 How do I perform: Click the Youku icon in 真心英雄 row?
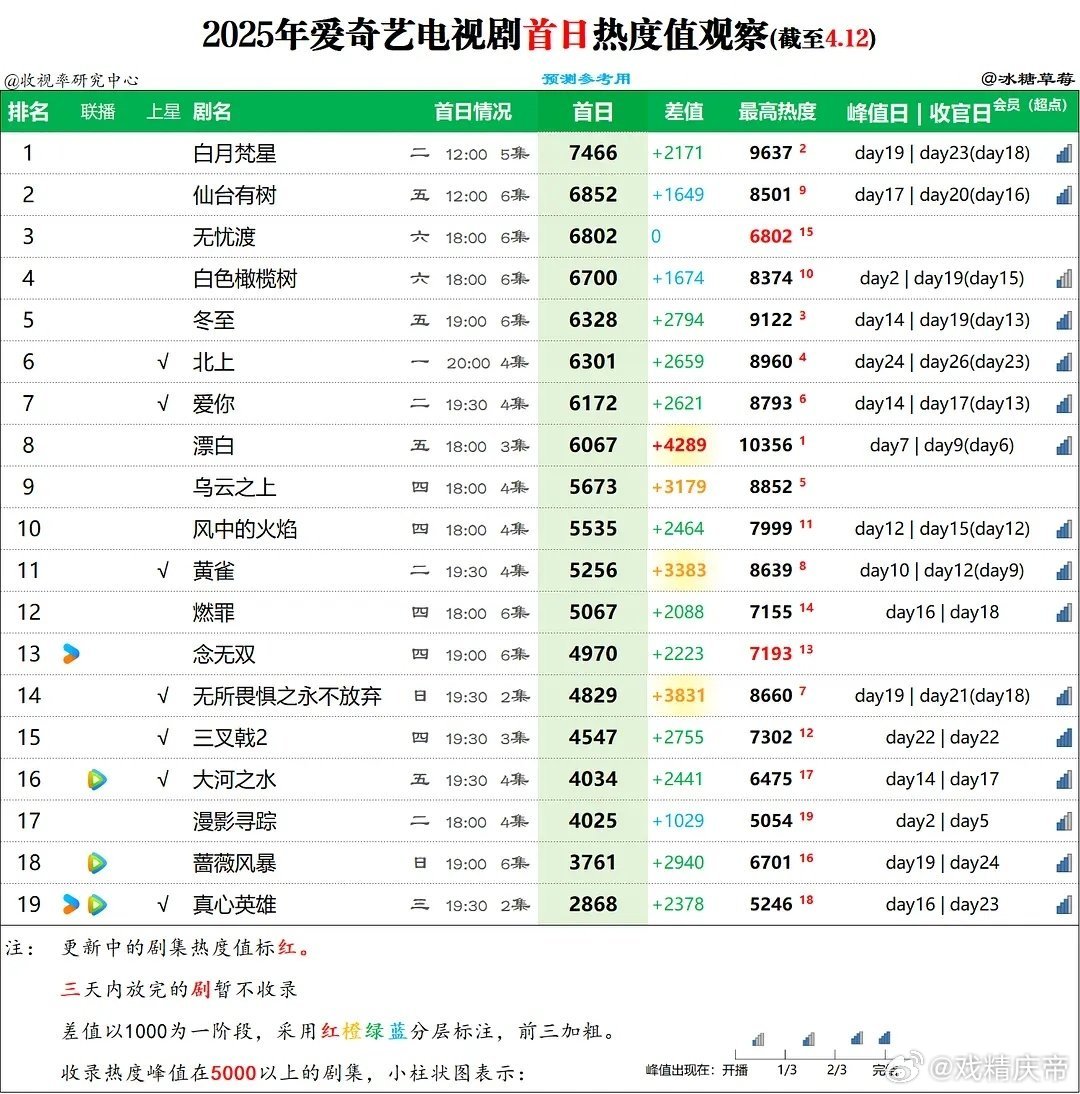[70, 904]
